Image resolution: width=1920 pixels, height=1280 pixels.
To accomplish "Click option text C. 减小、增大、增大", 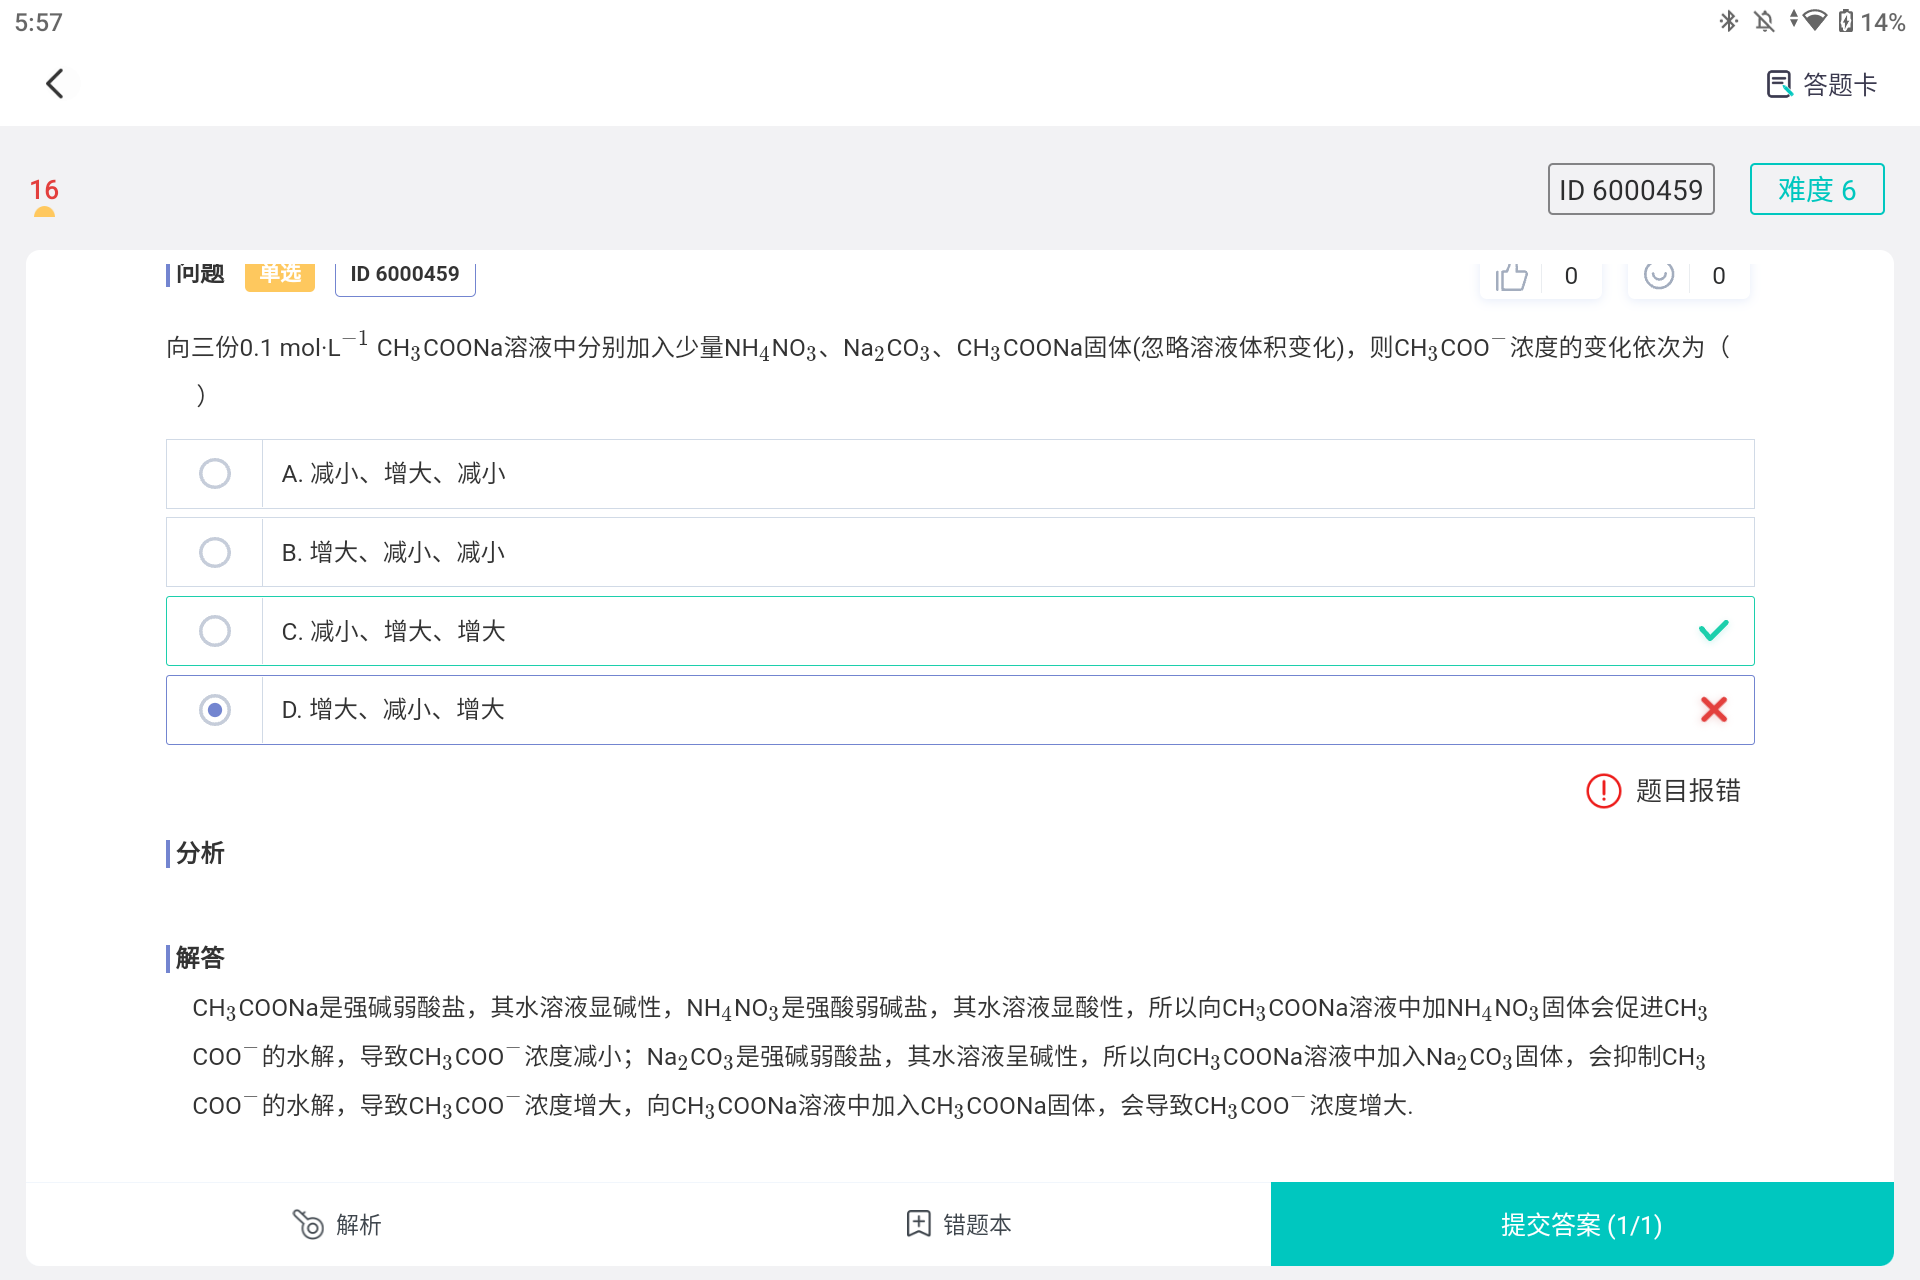I will [x=394, y=631].
